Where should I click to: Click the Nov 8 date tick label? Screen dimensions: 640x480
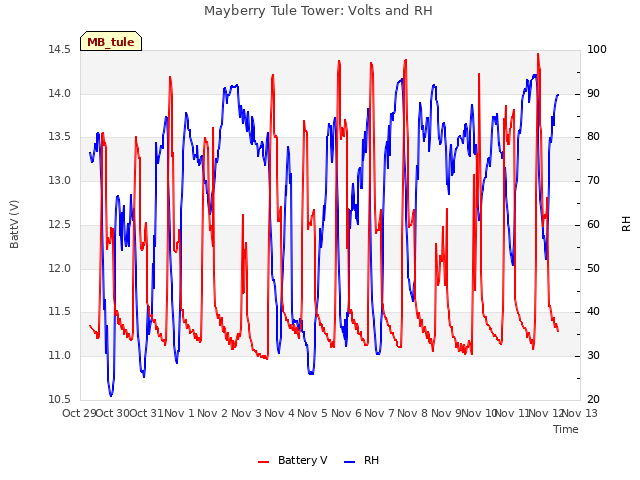pyautogui.click(x=413, y=413)
